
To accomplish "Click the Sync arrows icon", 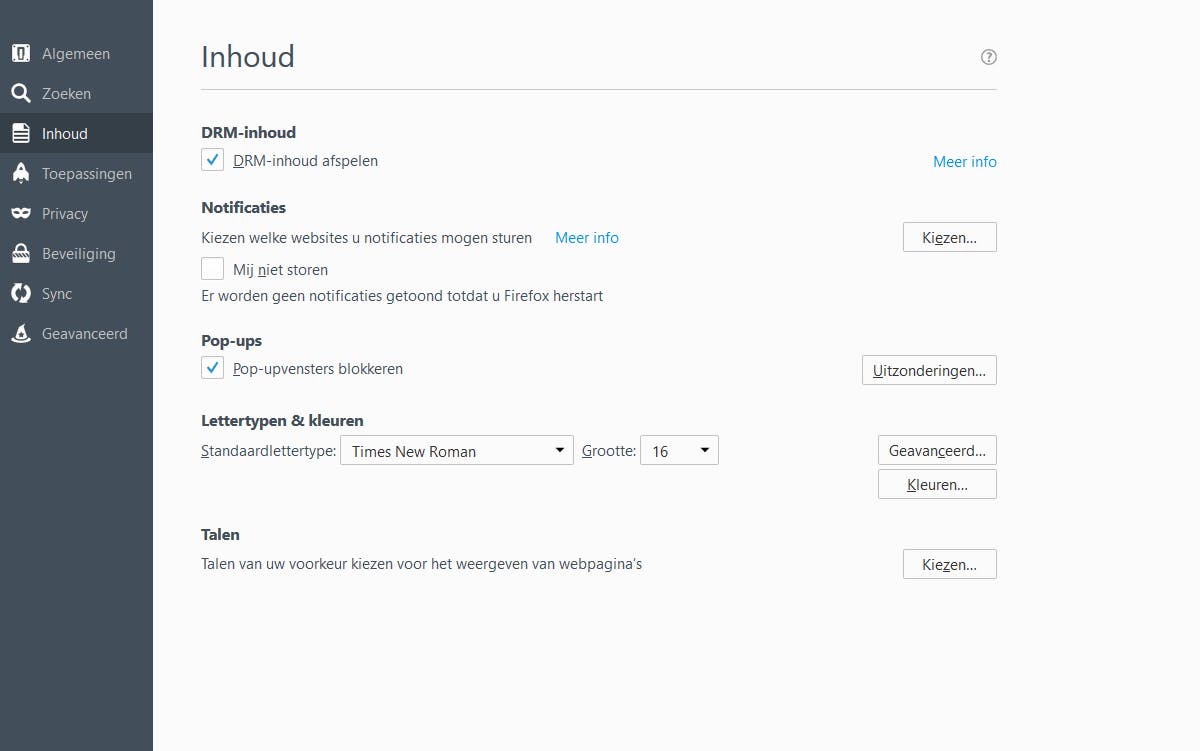I will coord(20,293).
